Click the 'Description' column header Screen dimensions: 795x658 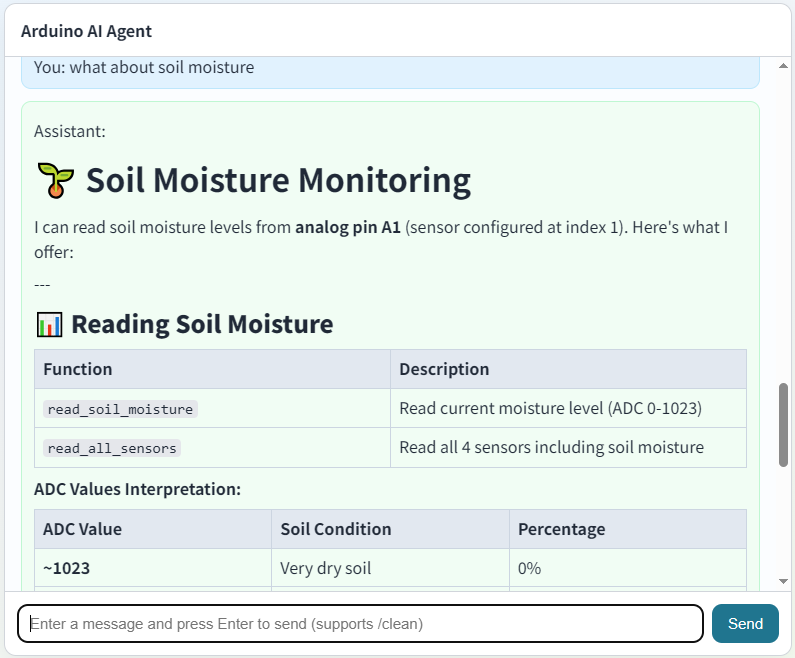pyautogui.click(x=568, y=369)
